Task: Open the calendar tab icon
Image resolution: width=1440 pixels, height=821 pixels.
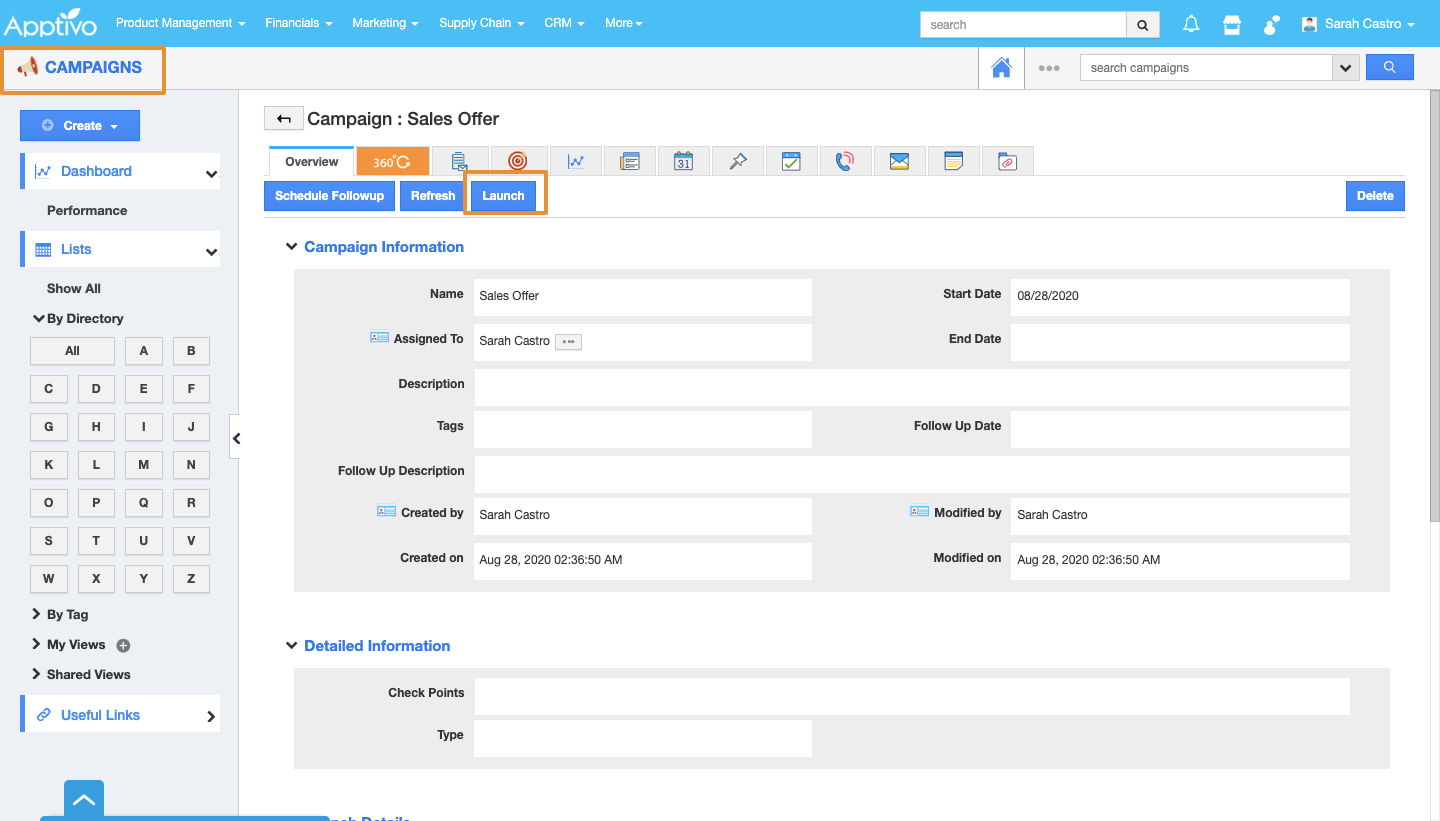Action: [x=683, y=161]
